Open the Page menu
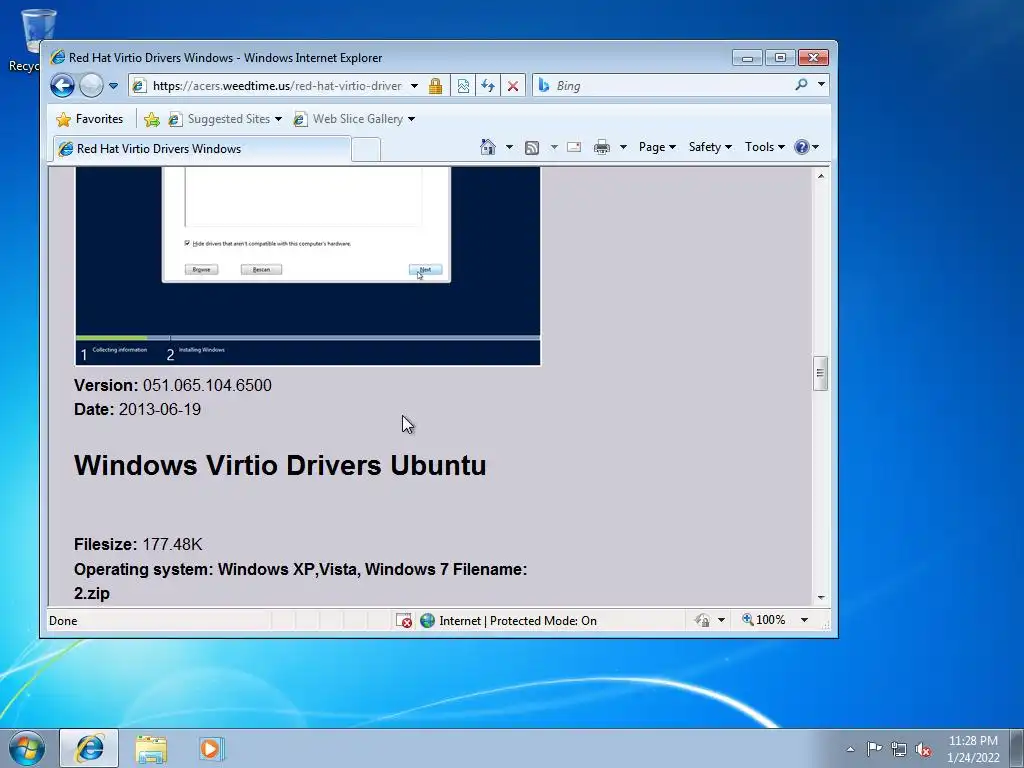The image size is (1024, 768). click(x=657, y=147)
